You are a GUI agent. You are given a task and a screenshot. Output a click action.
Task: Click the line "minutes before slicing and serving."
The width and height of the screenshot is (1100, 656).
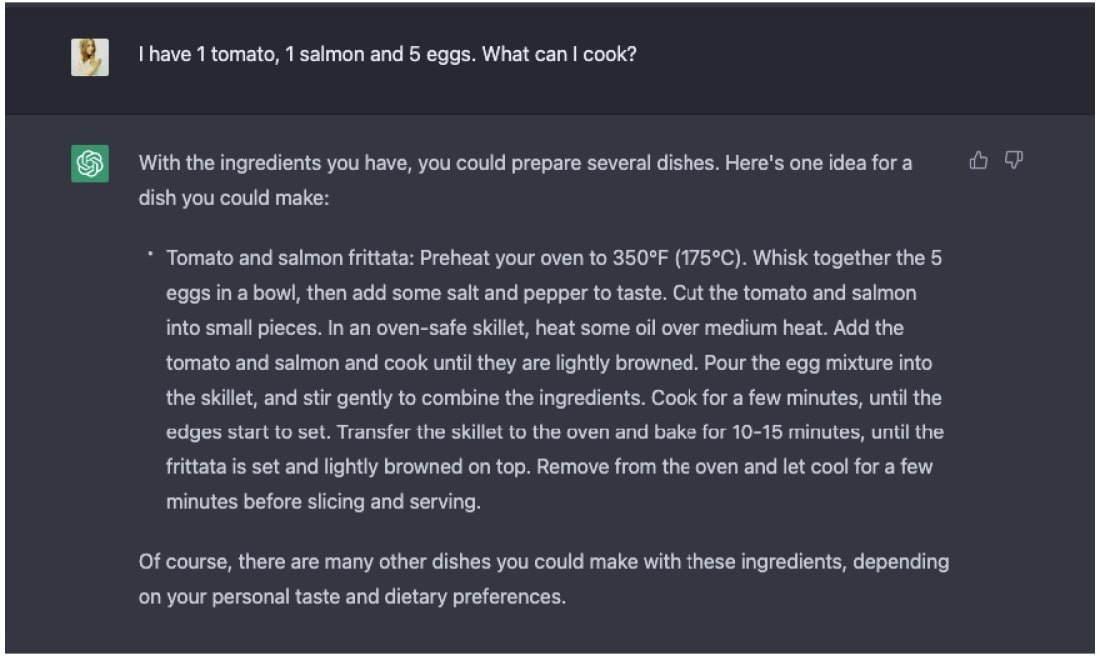pyautogui.click(x=323, y=502)
